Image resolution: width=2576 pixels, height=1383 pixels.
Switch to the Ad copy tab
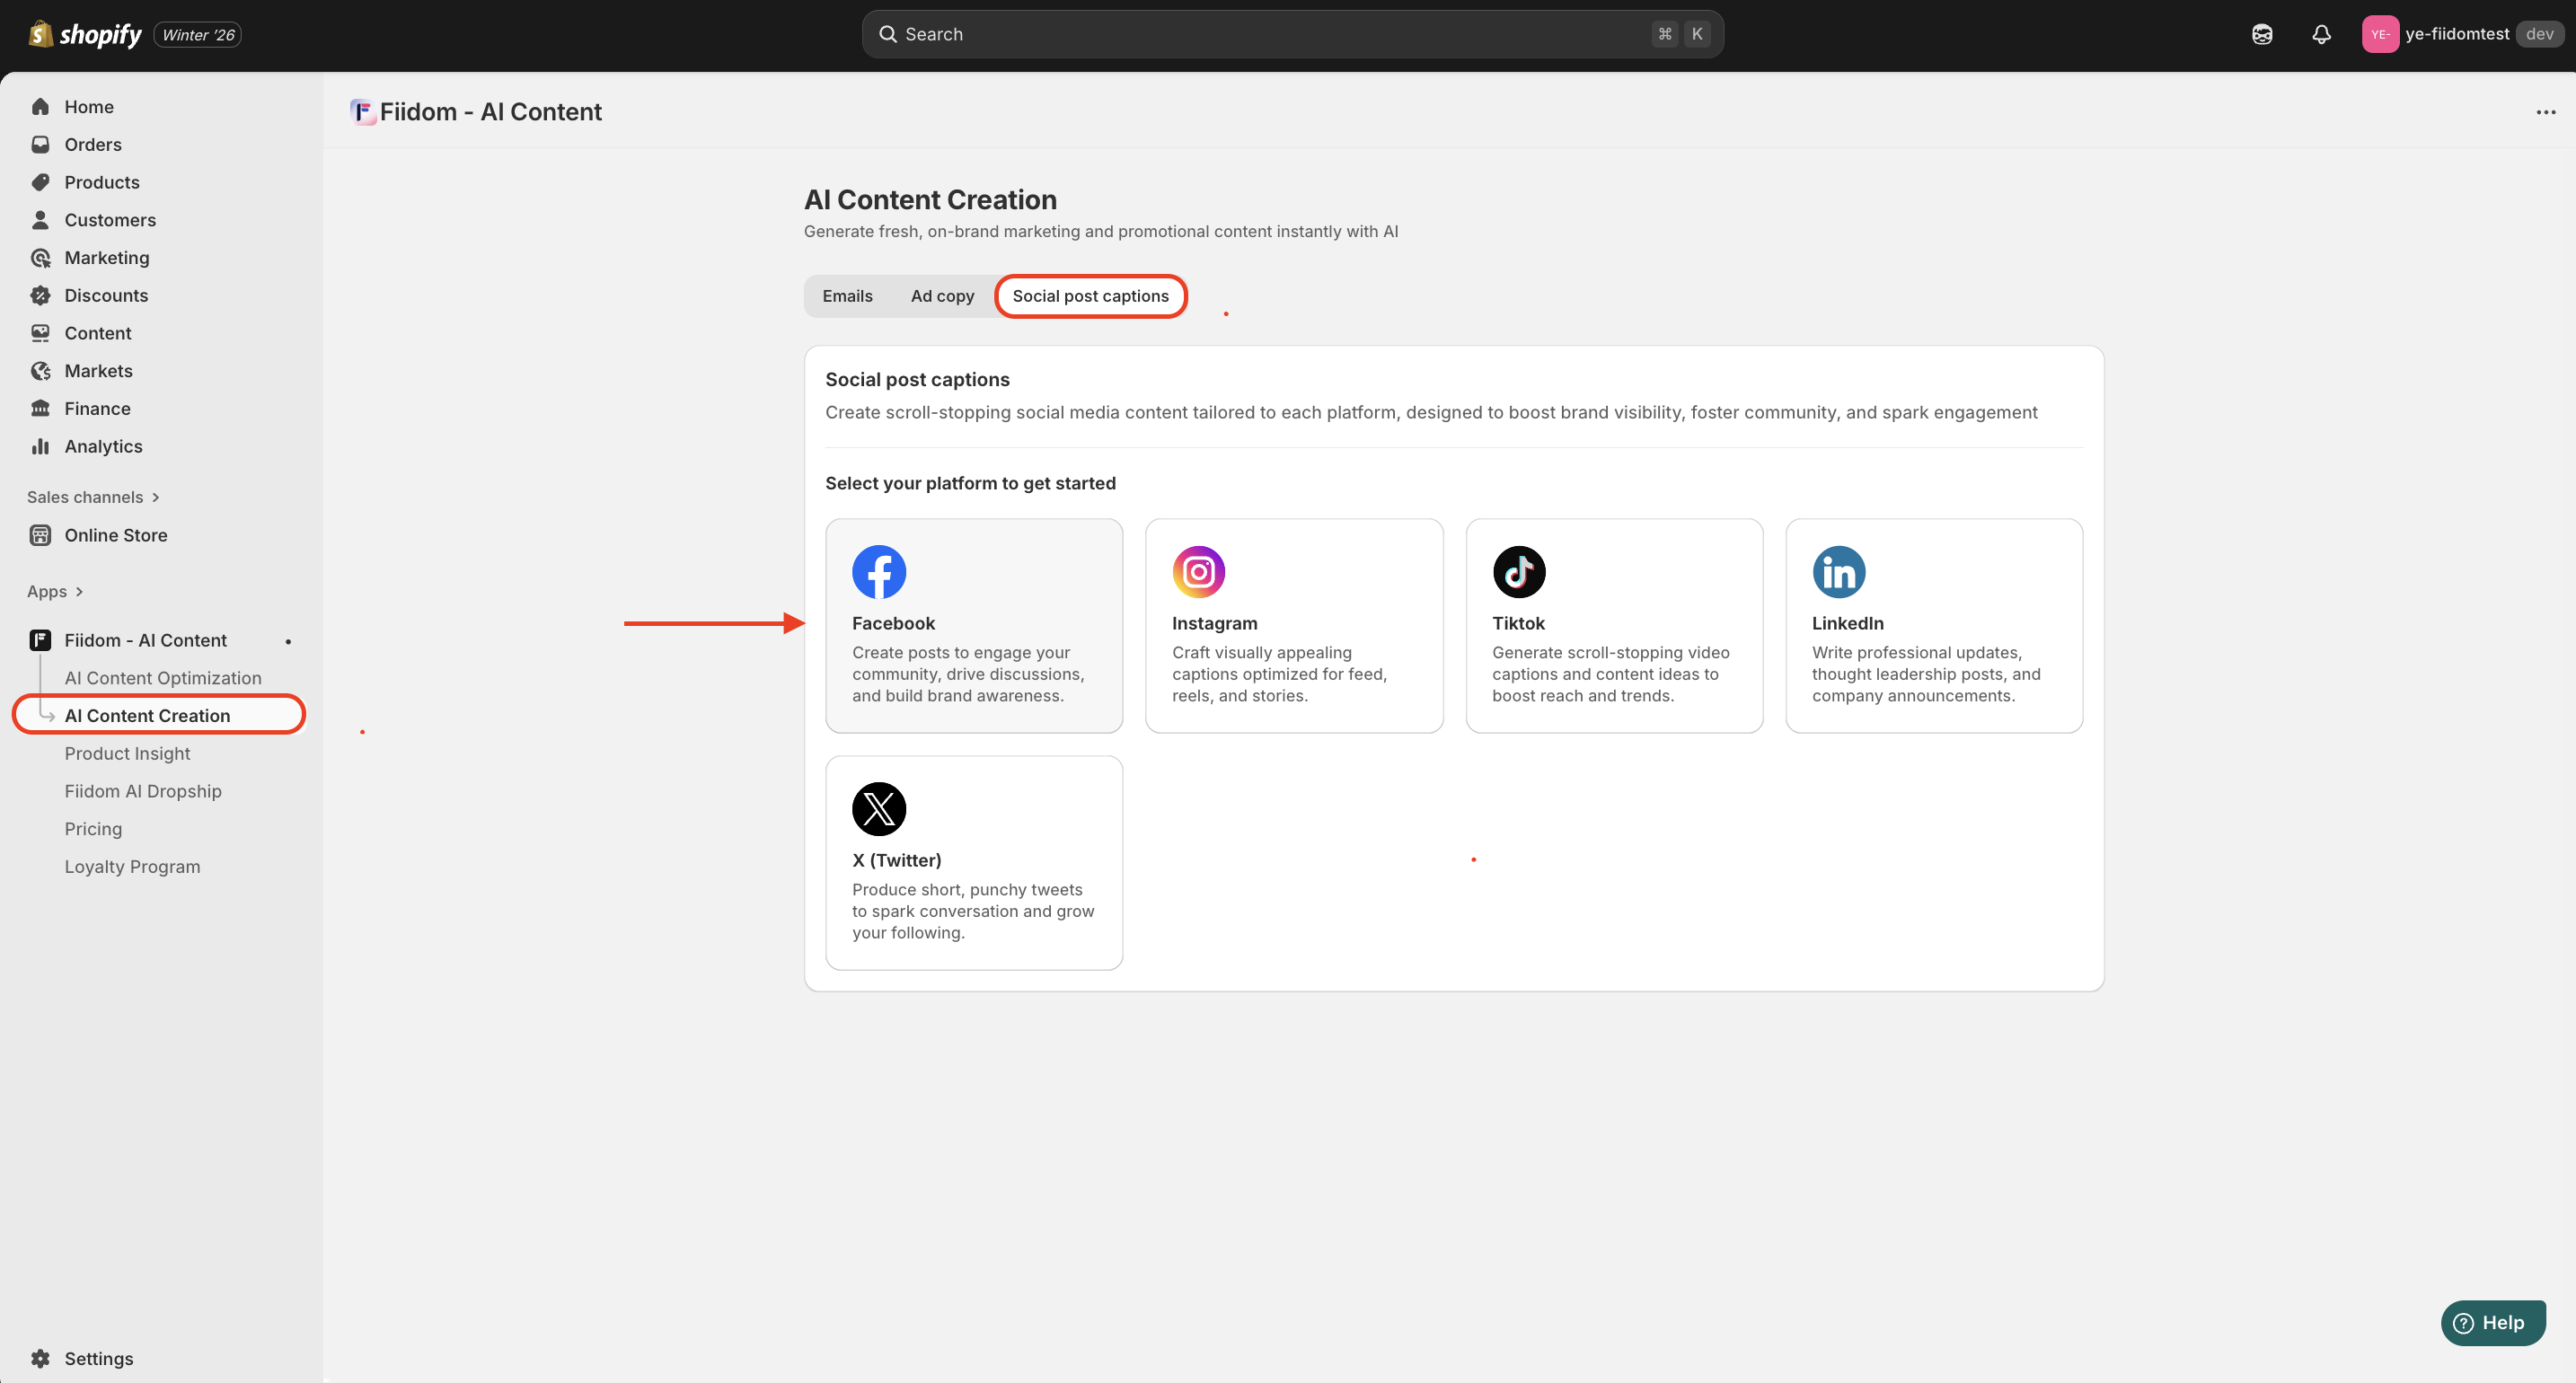point(942,296)
